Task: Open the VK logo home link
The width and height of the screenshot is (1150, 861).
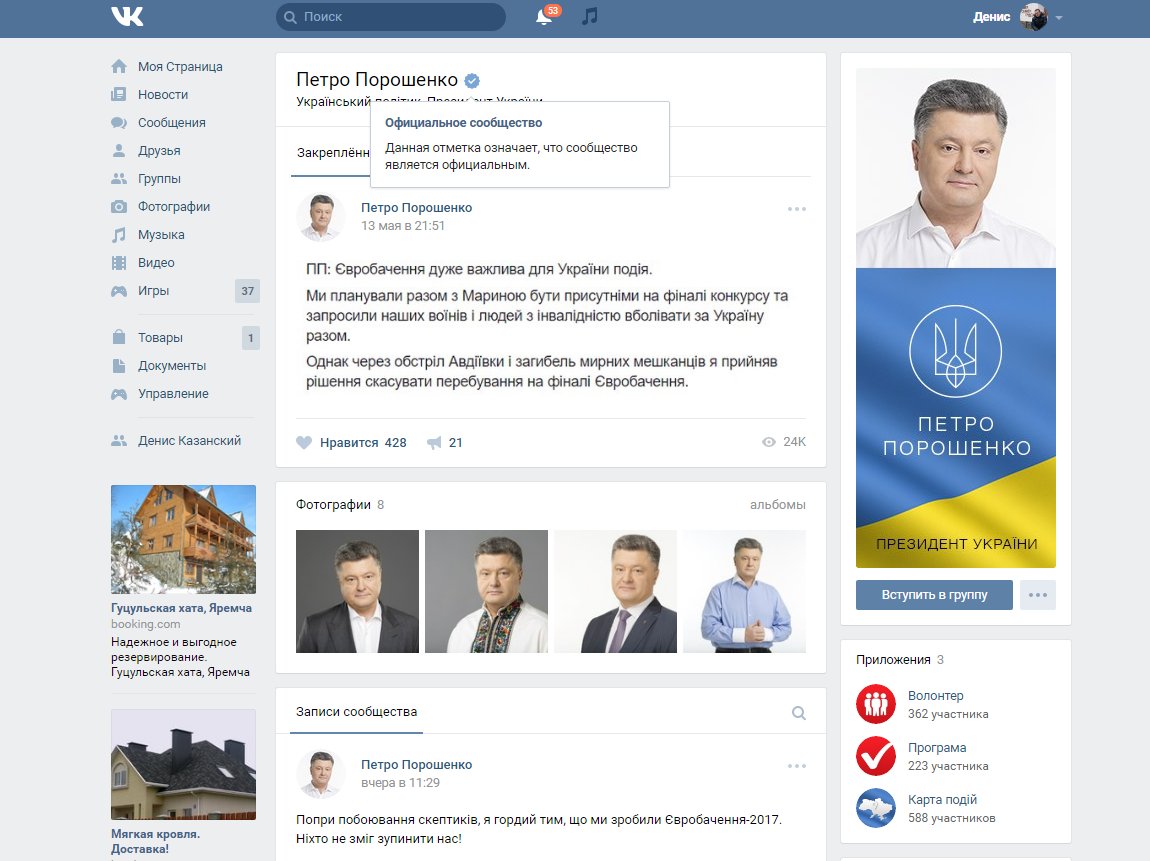Action: tap(127, 16)
